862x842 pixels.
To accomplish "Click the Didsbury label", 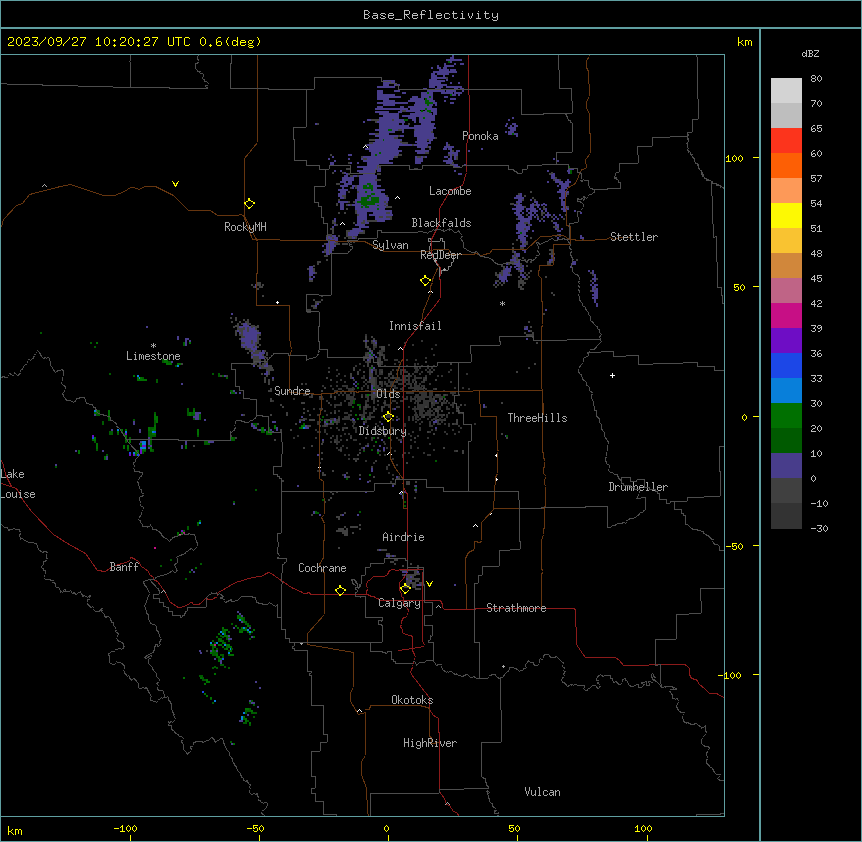I will [382, 431].
